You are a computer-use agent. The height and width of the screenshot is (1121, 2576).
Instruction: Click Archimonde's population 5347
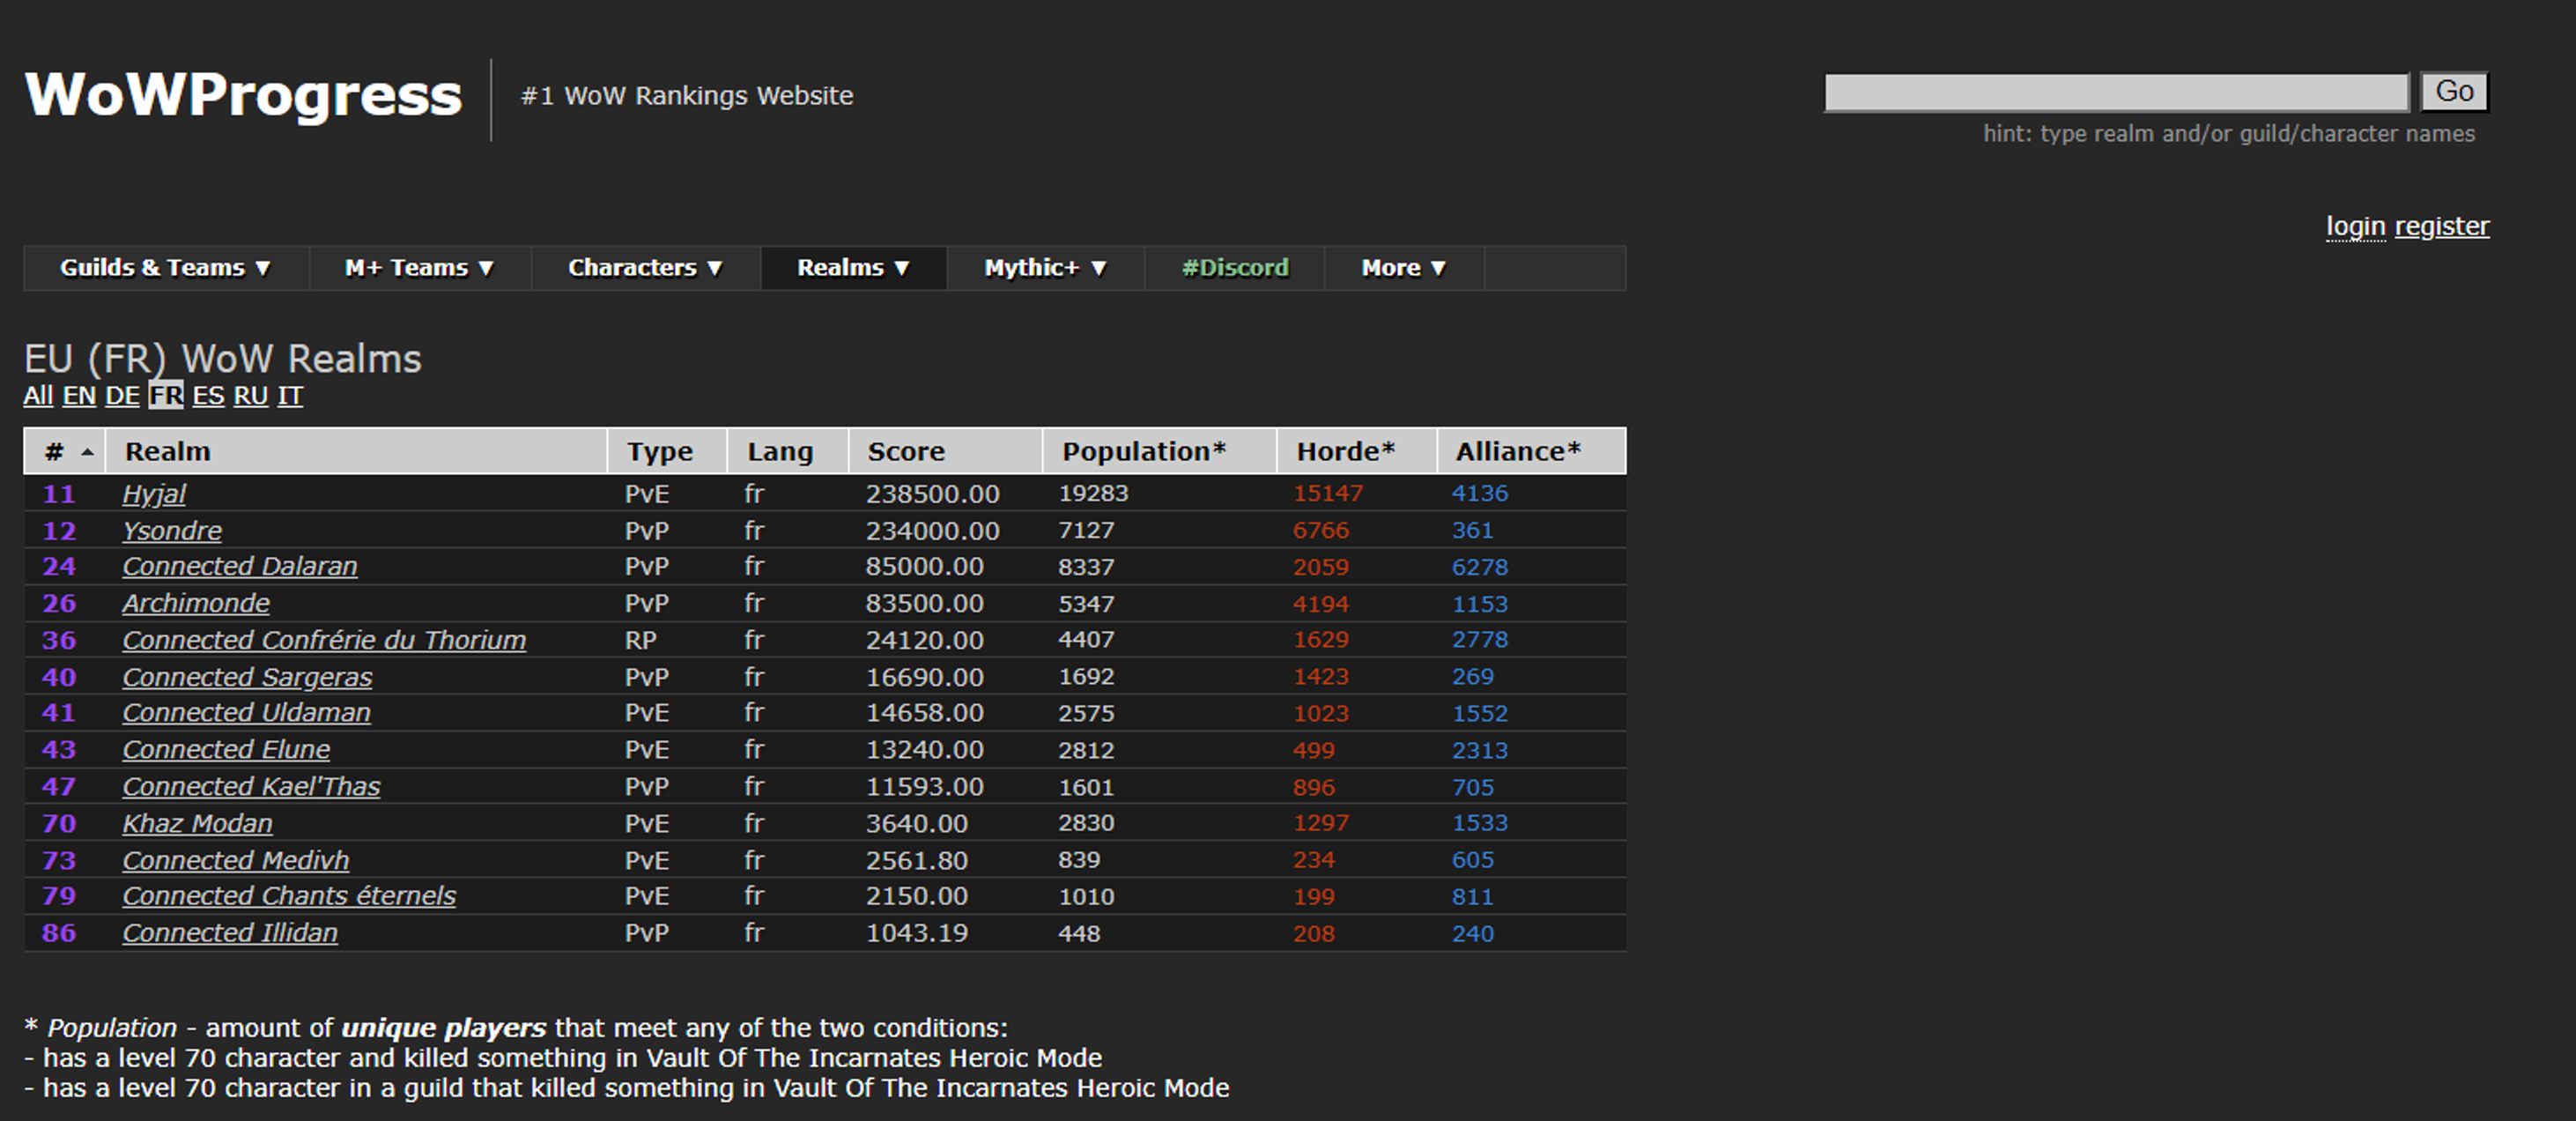tap(1086, 604)
